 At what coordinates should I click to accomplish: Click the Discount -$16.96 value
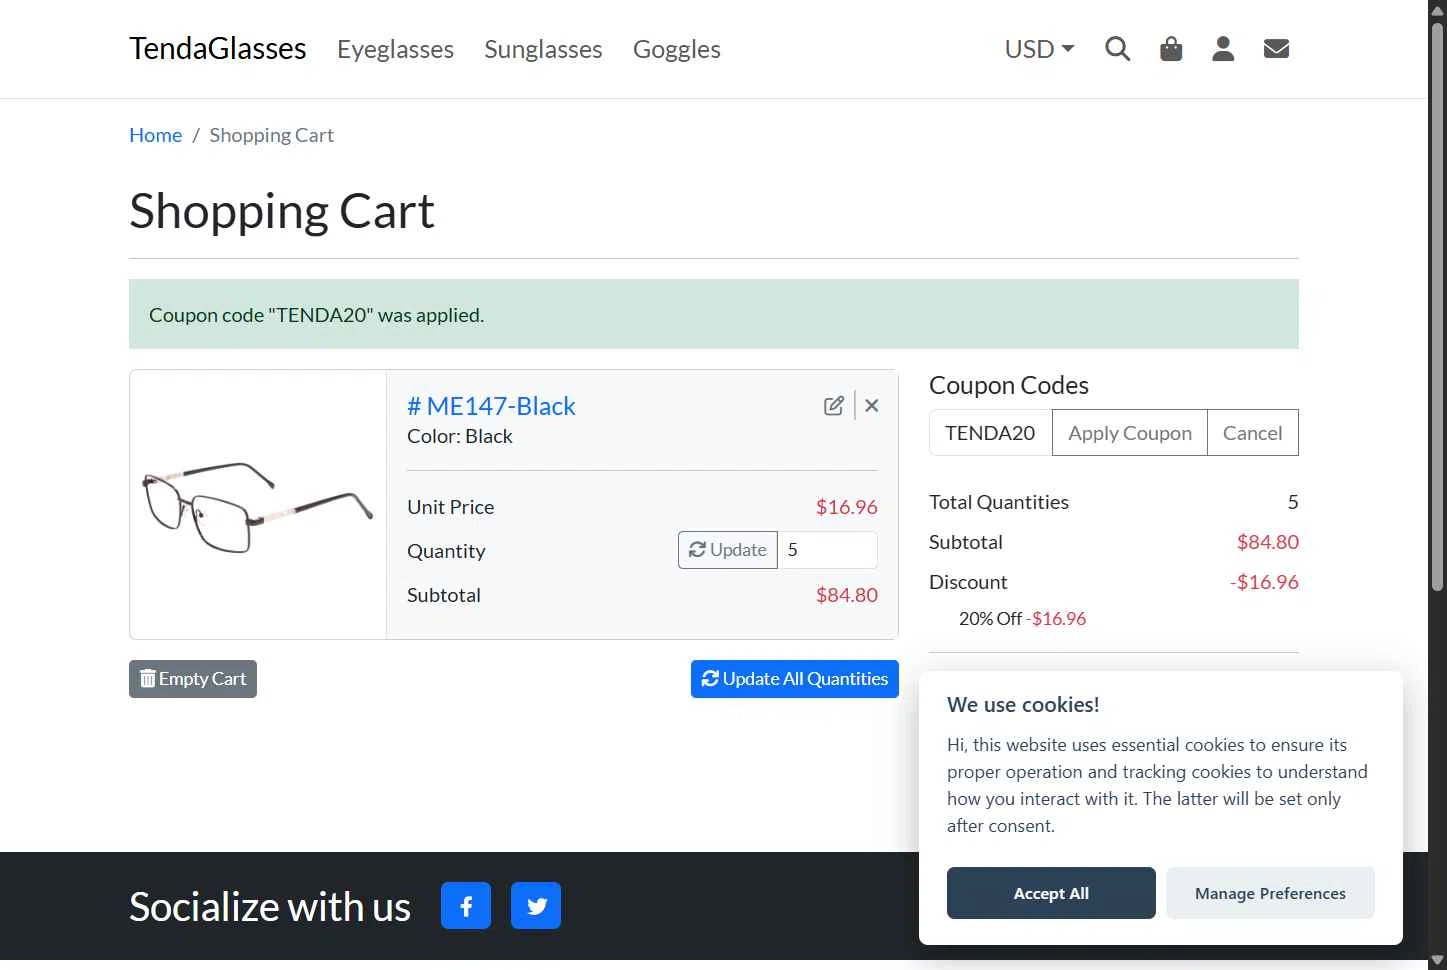[1264, 582]
